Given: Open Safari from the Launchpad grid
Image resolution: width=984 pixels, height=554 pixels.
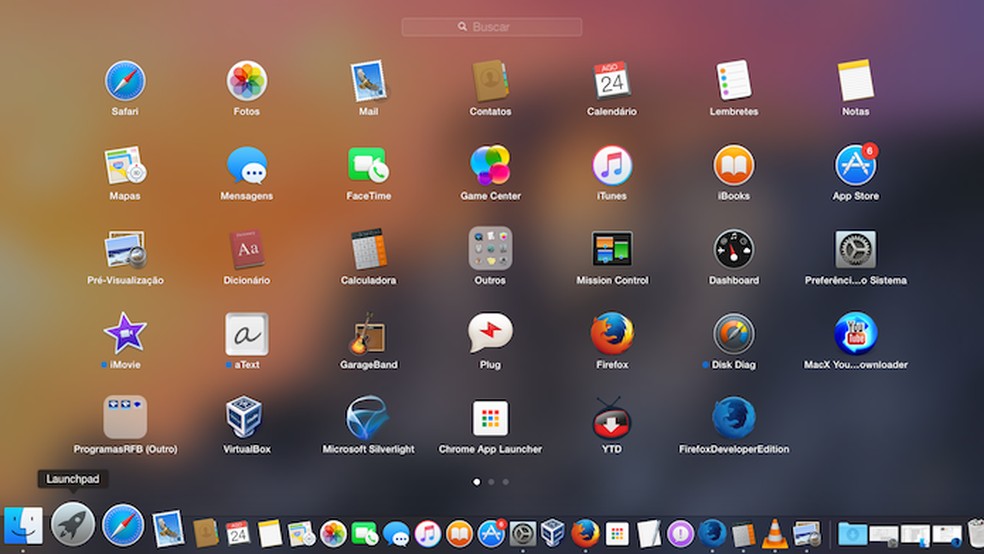Looking at the screenshot, I should point(125,81).
